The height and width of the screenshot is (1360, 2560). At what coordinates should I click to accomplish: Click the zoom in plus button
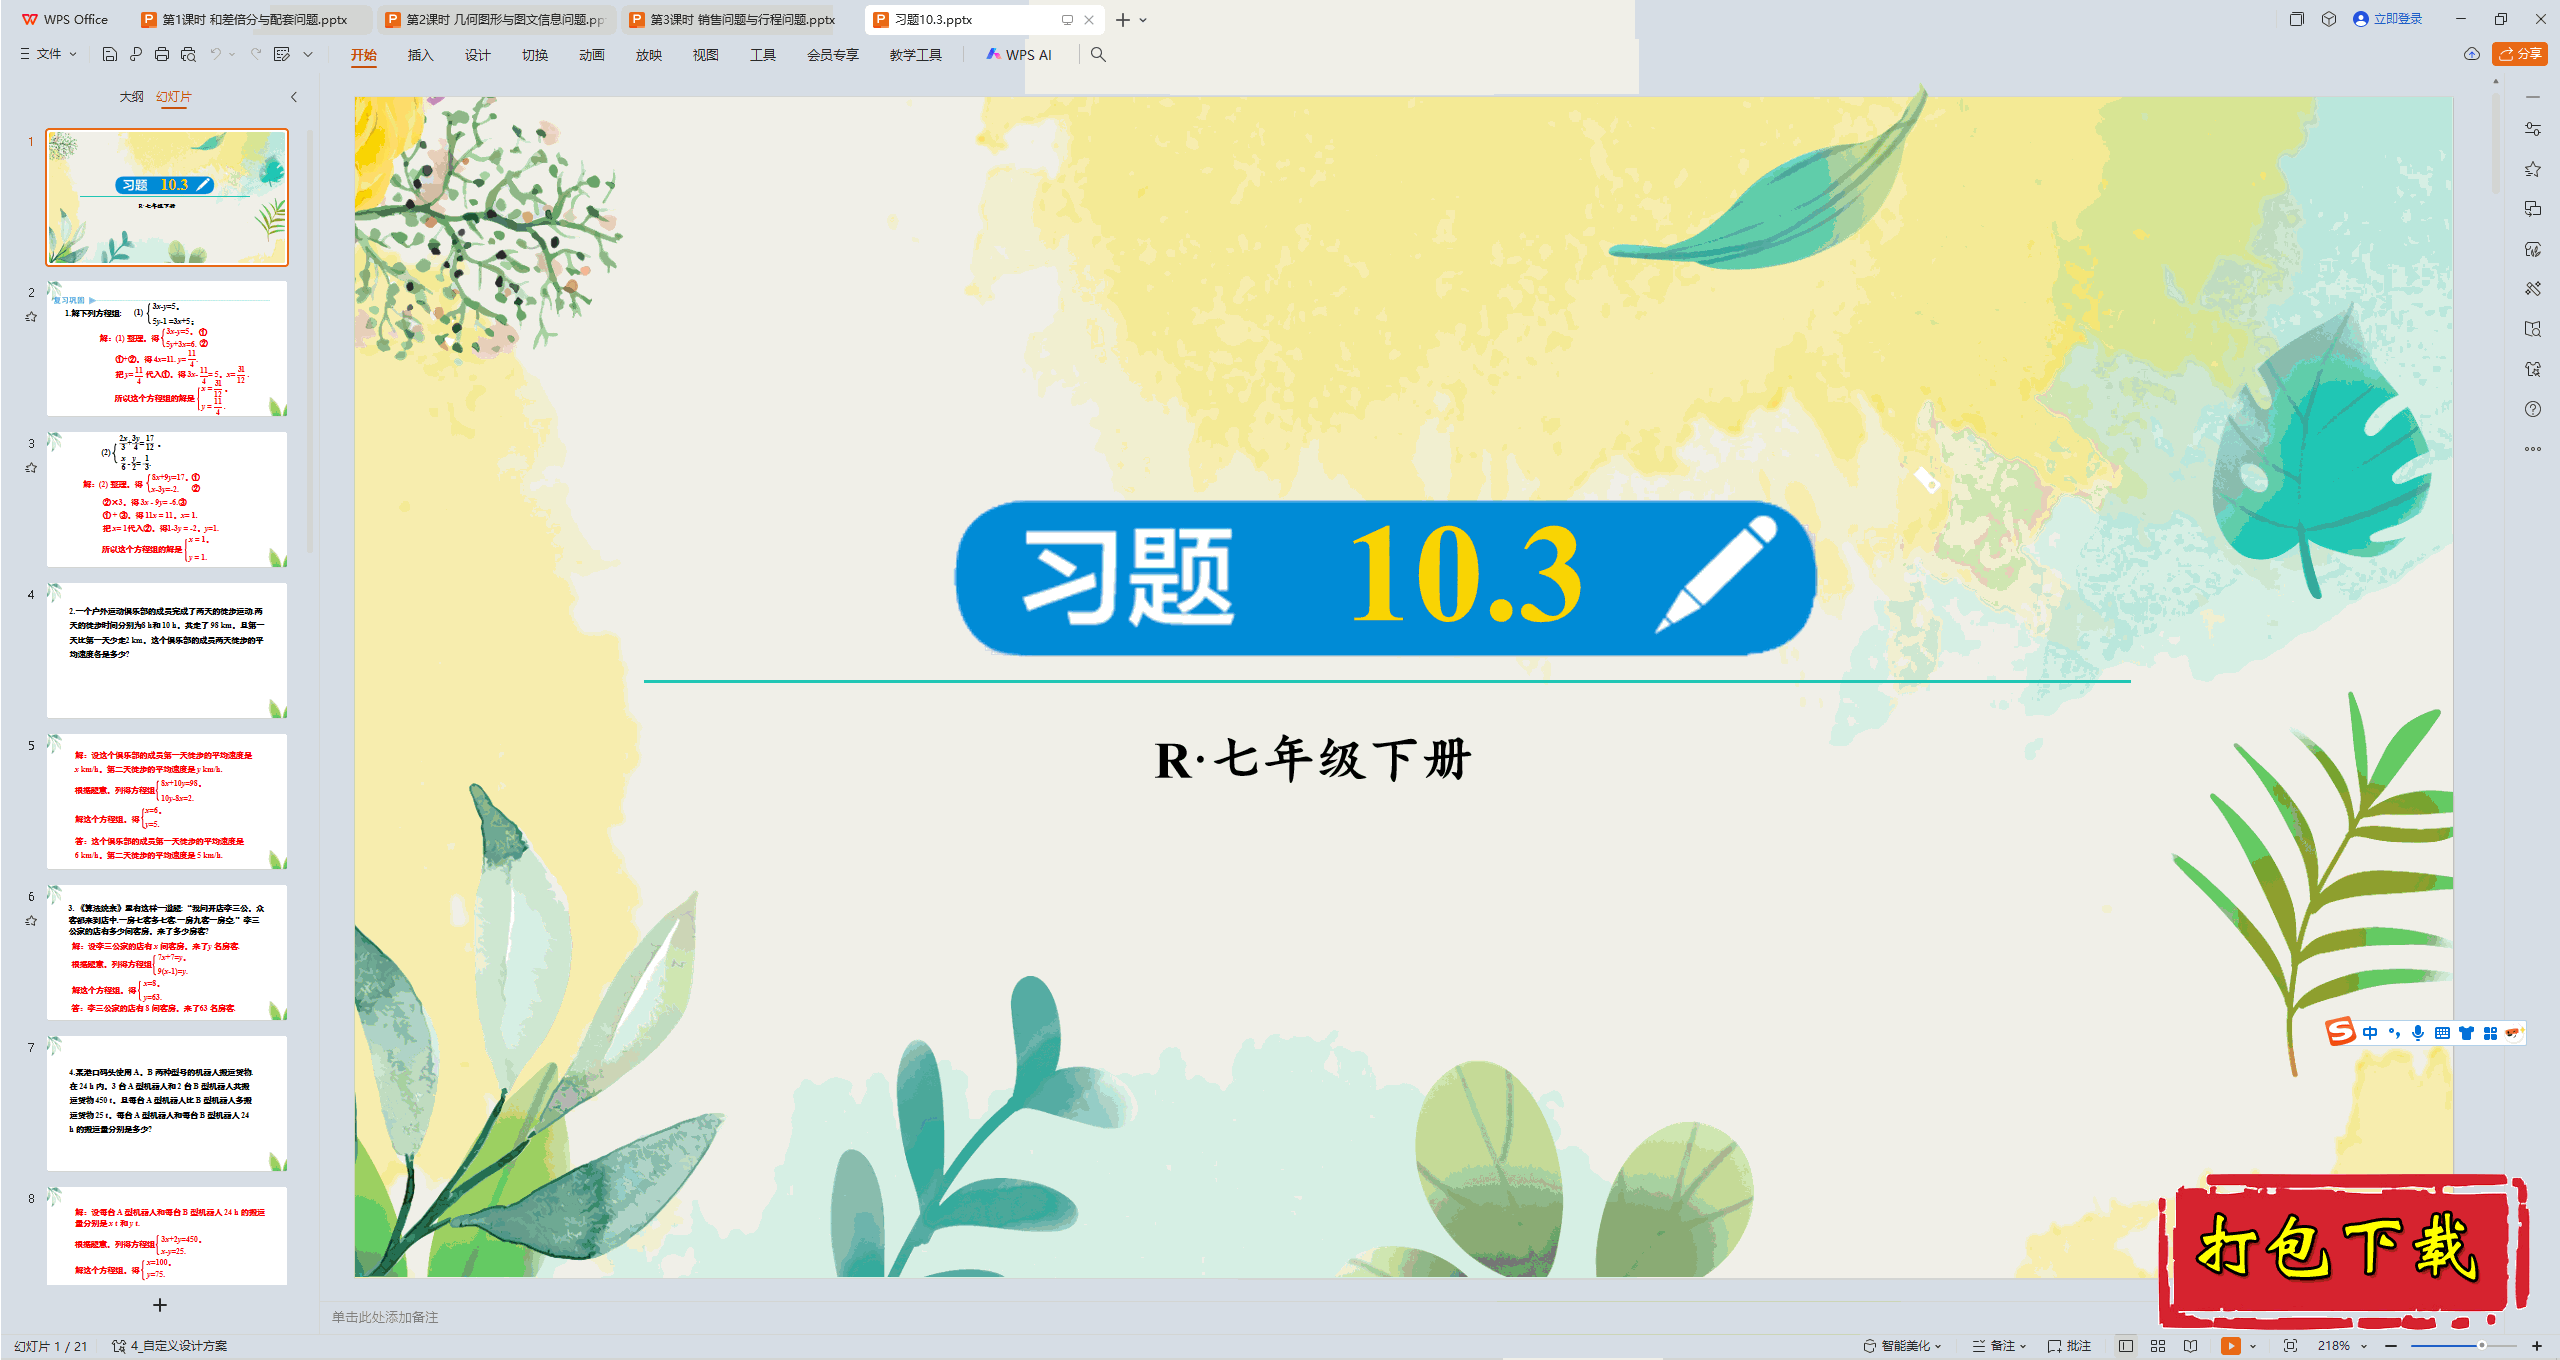[2537, 1346]
